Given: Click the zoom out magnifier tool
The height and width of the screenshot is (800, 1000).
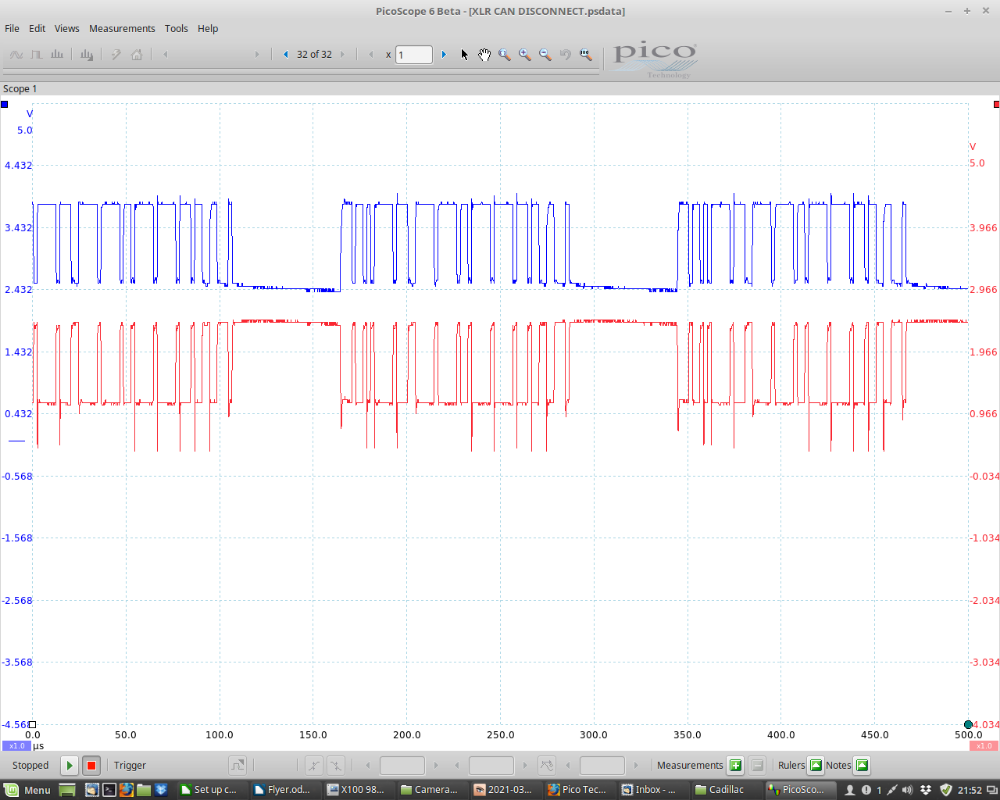Looking at the screenshot, I should 545,55.
